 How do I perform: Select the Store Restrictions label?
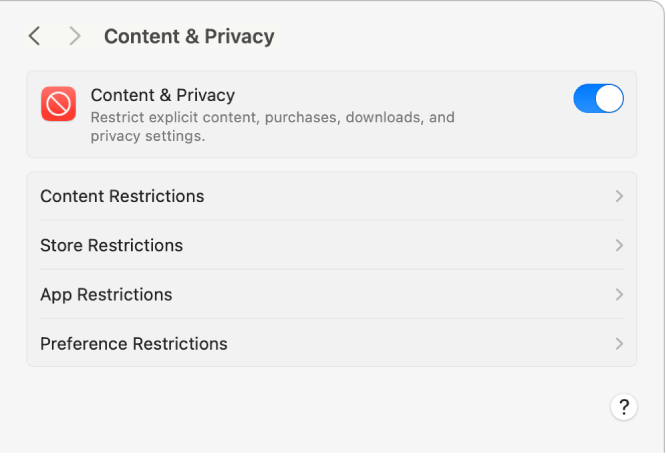(111, 245)
